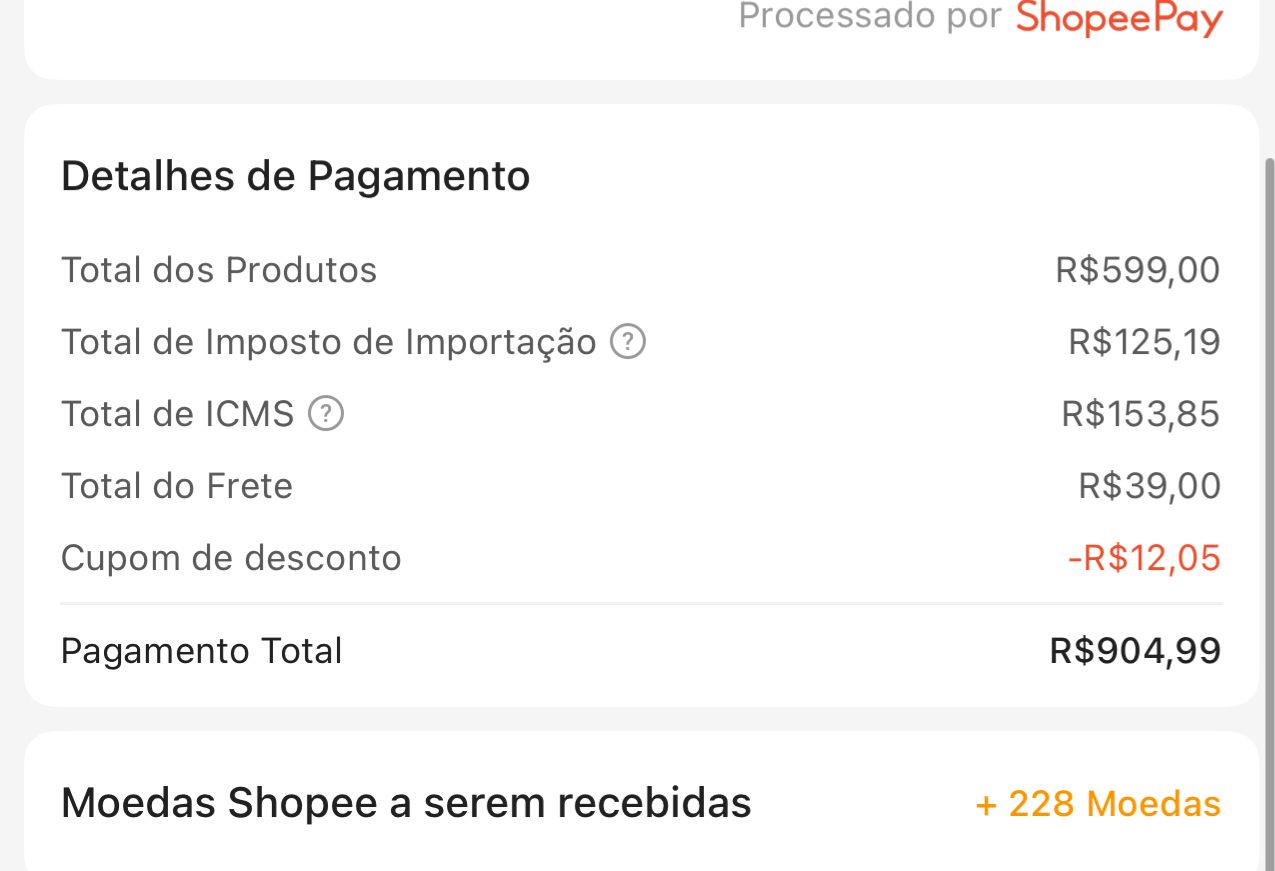Click the Total do Frete label
The width and height of the screenshot is (1275, 871).
(177, 486)
